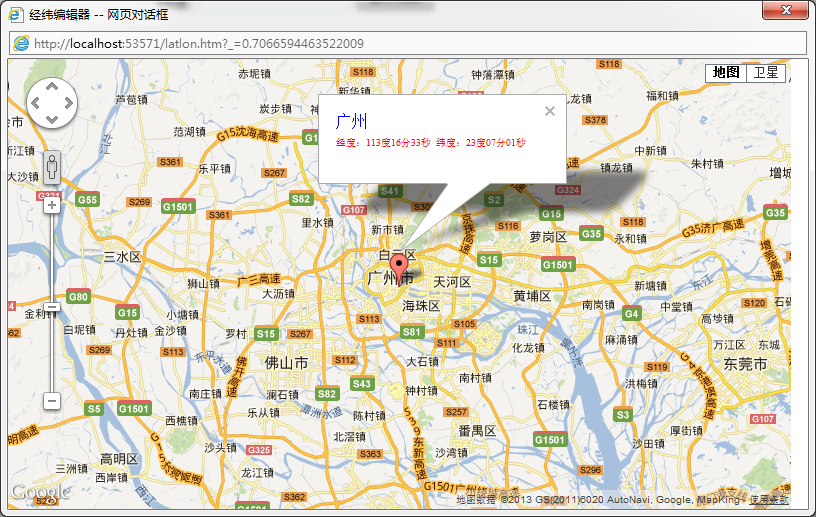Click the G107 shield near 厚街镇
This screenshot has height=517, width=816.
pos(763,419)
